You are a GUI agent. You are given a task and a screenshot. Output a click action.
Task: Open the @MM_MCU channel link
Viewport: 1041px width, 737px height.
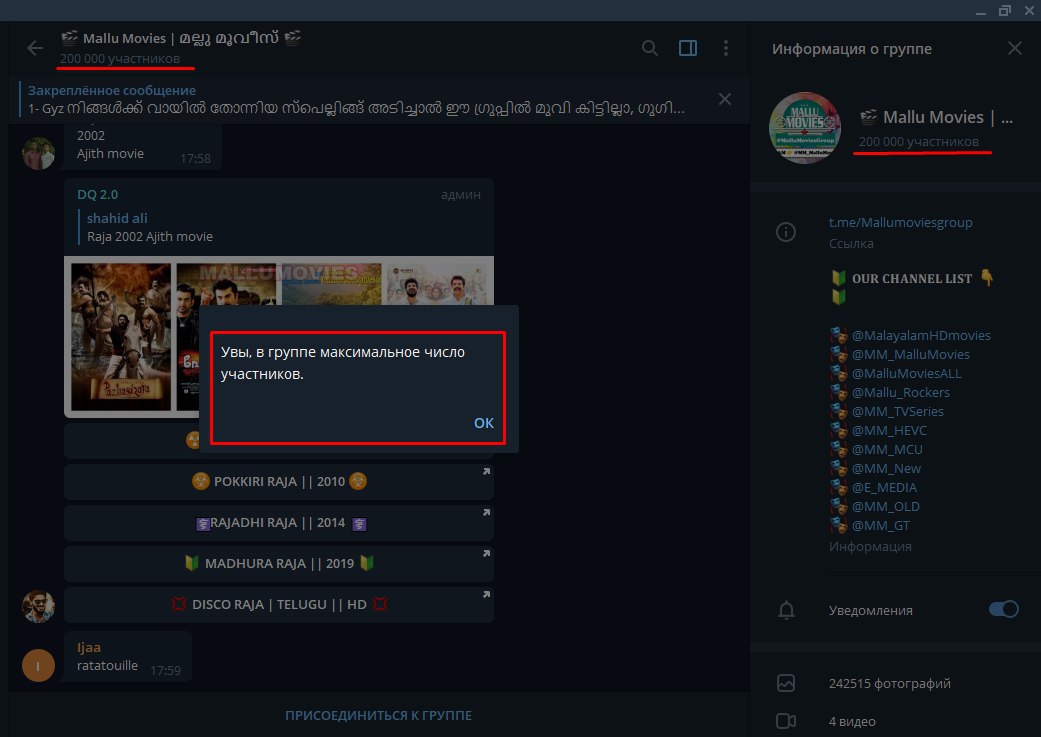887,450
